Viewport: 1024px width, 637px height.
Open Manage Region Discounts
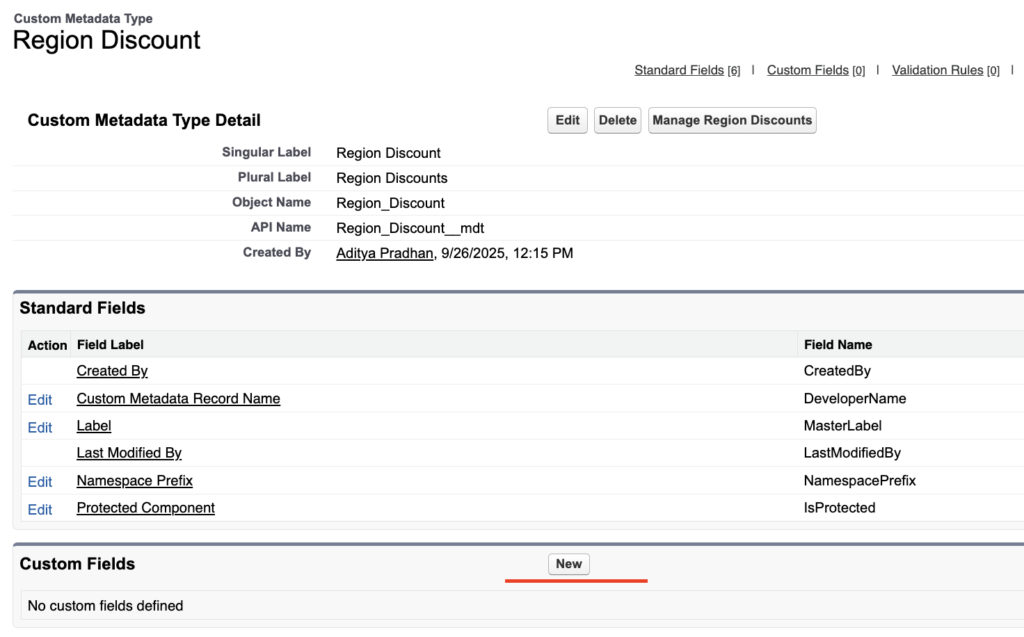tap(731, 120)
